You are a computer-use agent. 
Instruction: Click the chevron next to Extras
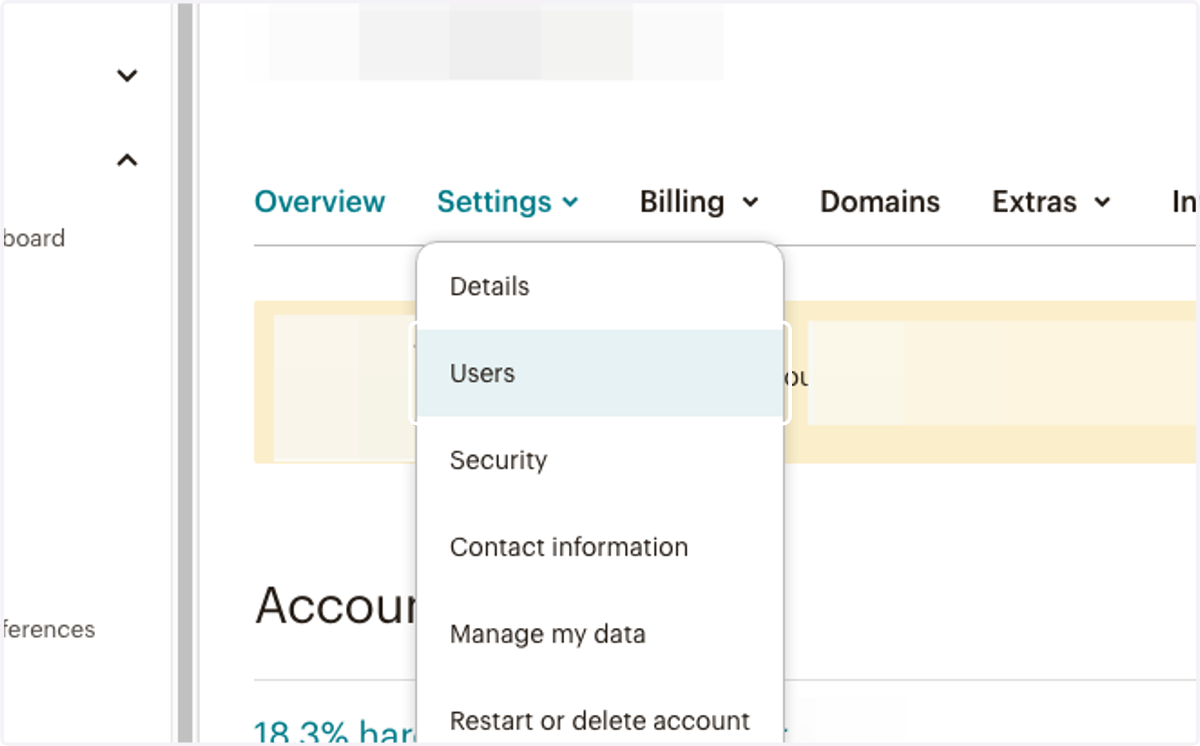pyautogui.click(x=1102, y=203)
